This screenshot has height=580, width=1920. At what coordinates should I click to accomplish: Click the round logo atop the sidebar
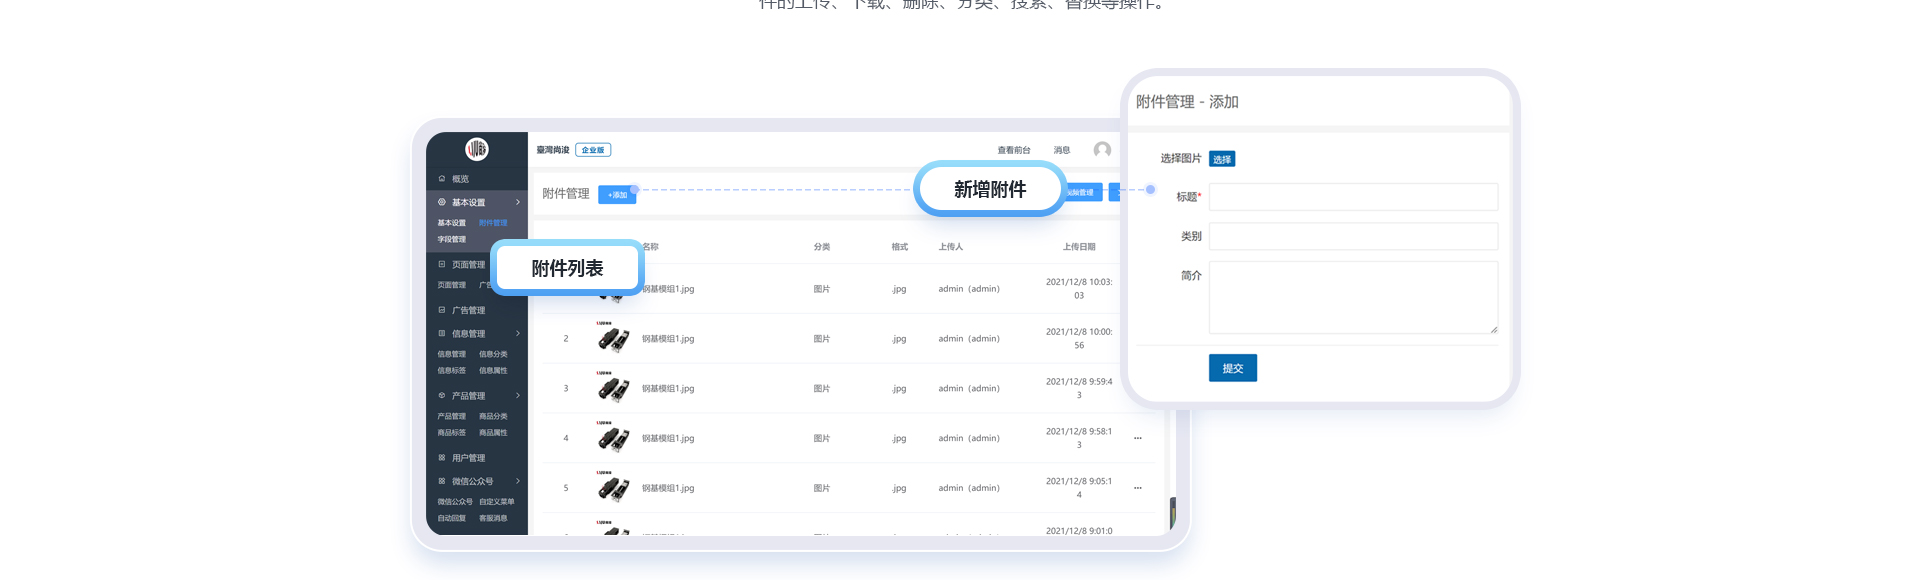(477, 149)
